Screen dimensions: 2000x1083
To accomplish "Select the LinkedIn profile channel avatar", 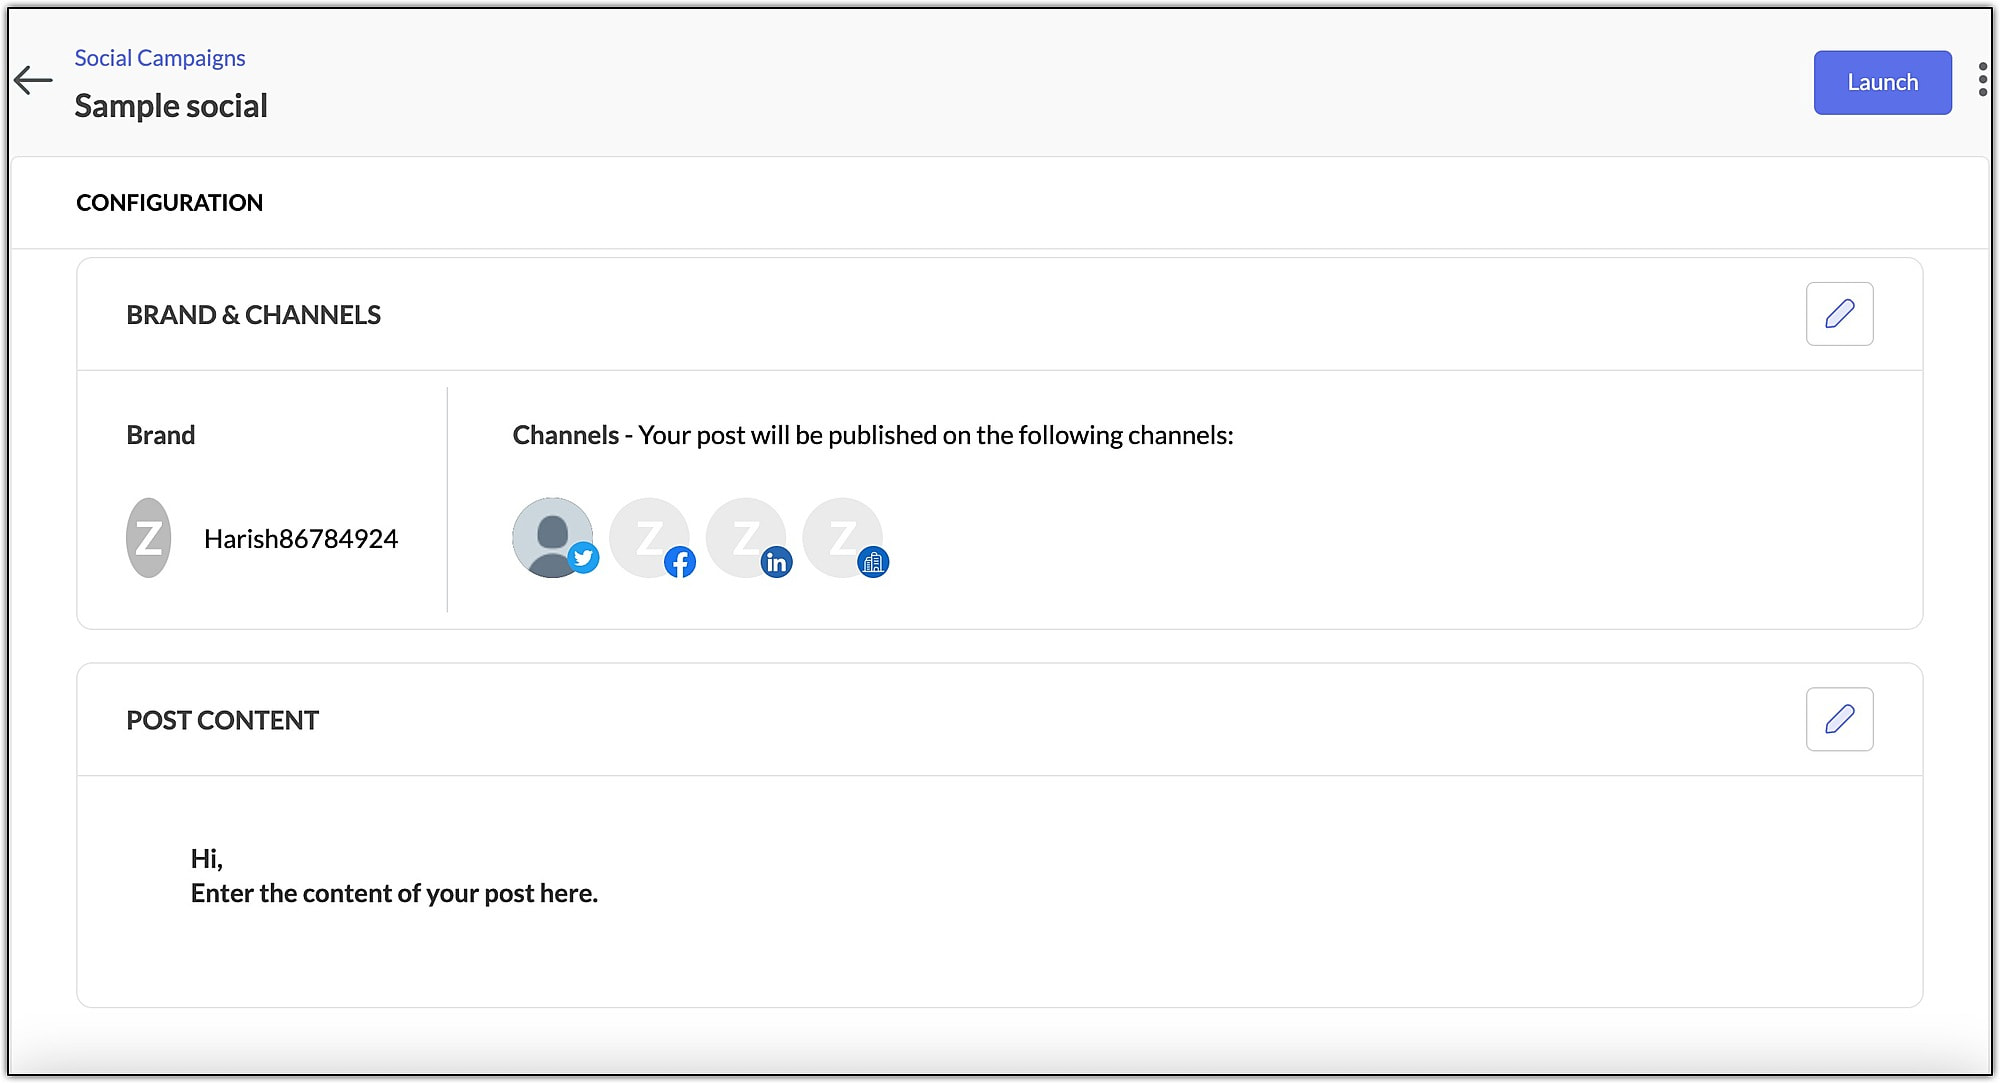I will [745, 537].
